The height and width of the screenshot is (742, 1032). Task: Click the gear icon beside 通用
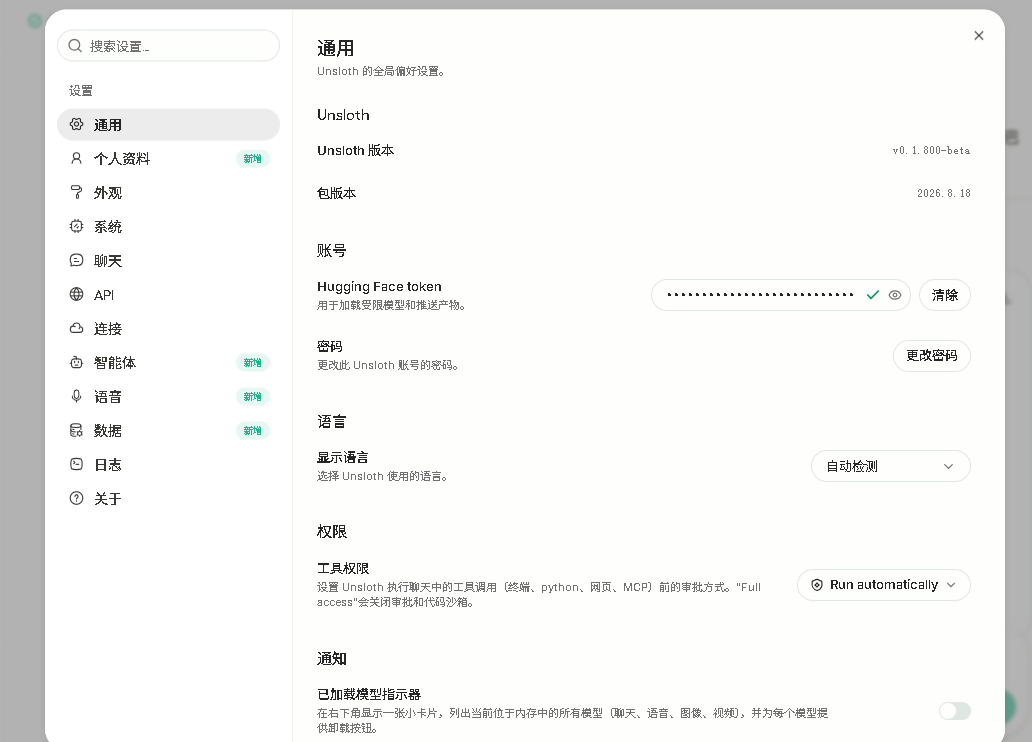[x=76, y=124]
